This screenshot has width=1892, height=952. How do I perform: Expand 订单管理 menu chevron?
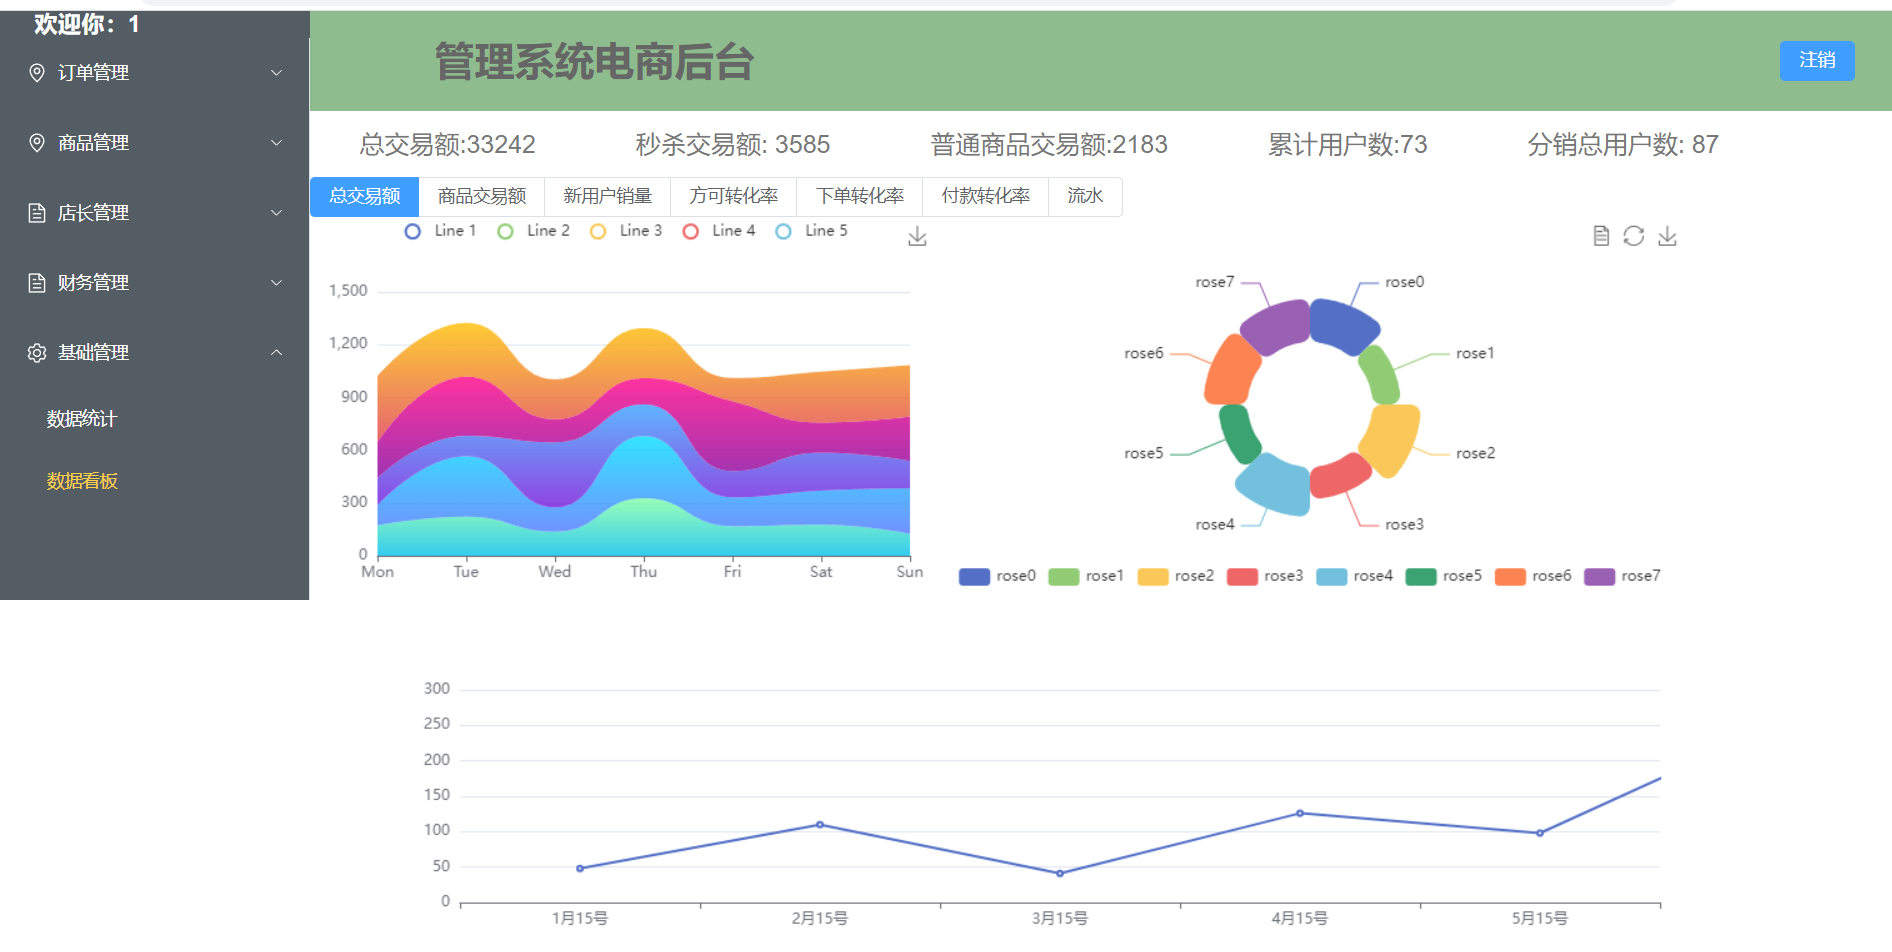pyautogui.click(x=277, y=73)
